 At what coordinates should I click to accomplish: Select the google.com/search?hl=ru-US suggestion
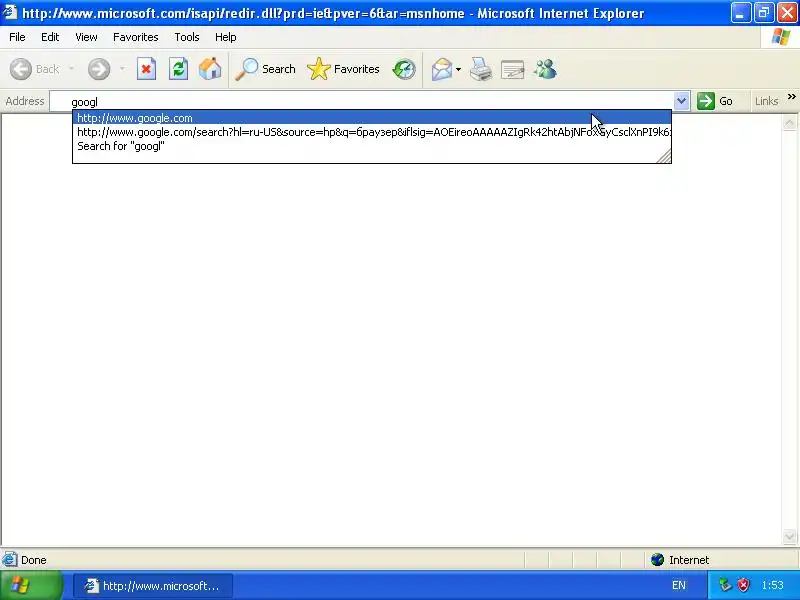coord(372,132)
